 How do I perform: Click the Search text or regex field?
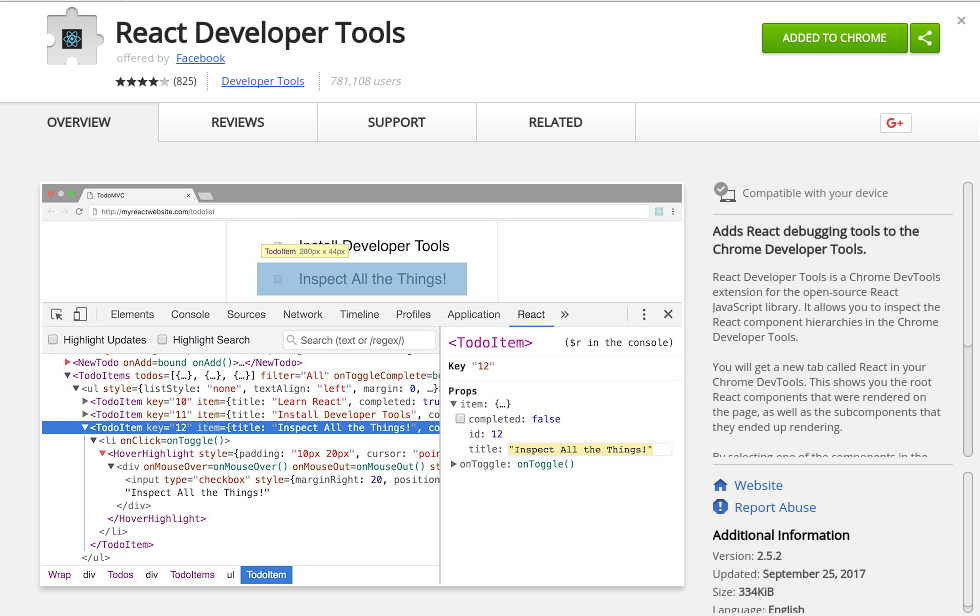pos(359,340)
